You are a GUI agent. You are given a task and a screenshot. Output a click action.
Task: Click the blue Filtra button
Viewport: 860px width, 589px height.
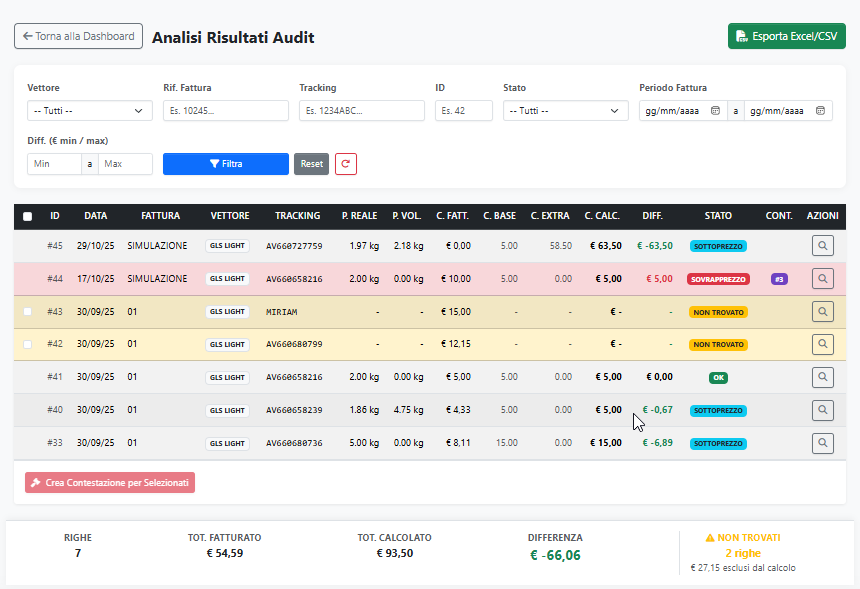pyautogui.click(x=225, y=164)
